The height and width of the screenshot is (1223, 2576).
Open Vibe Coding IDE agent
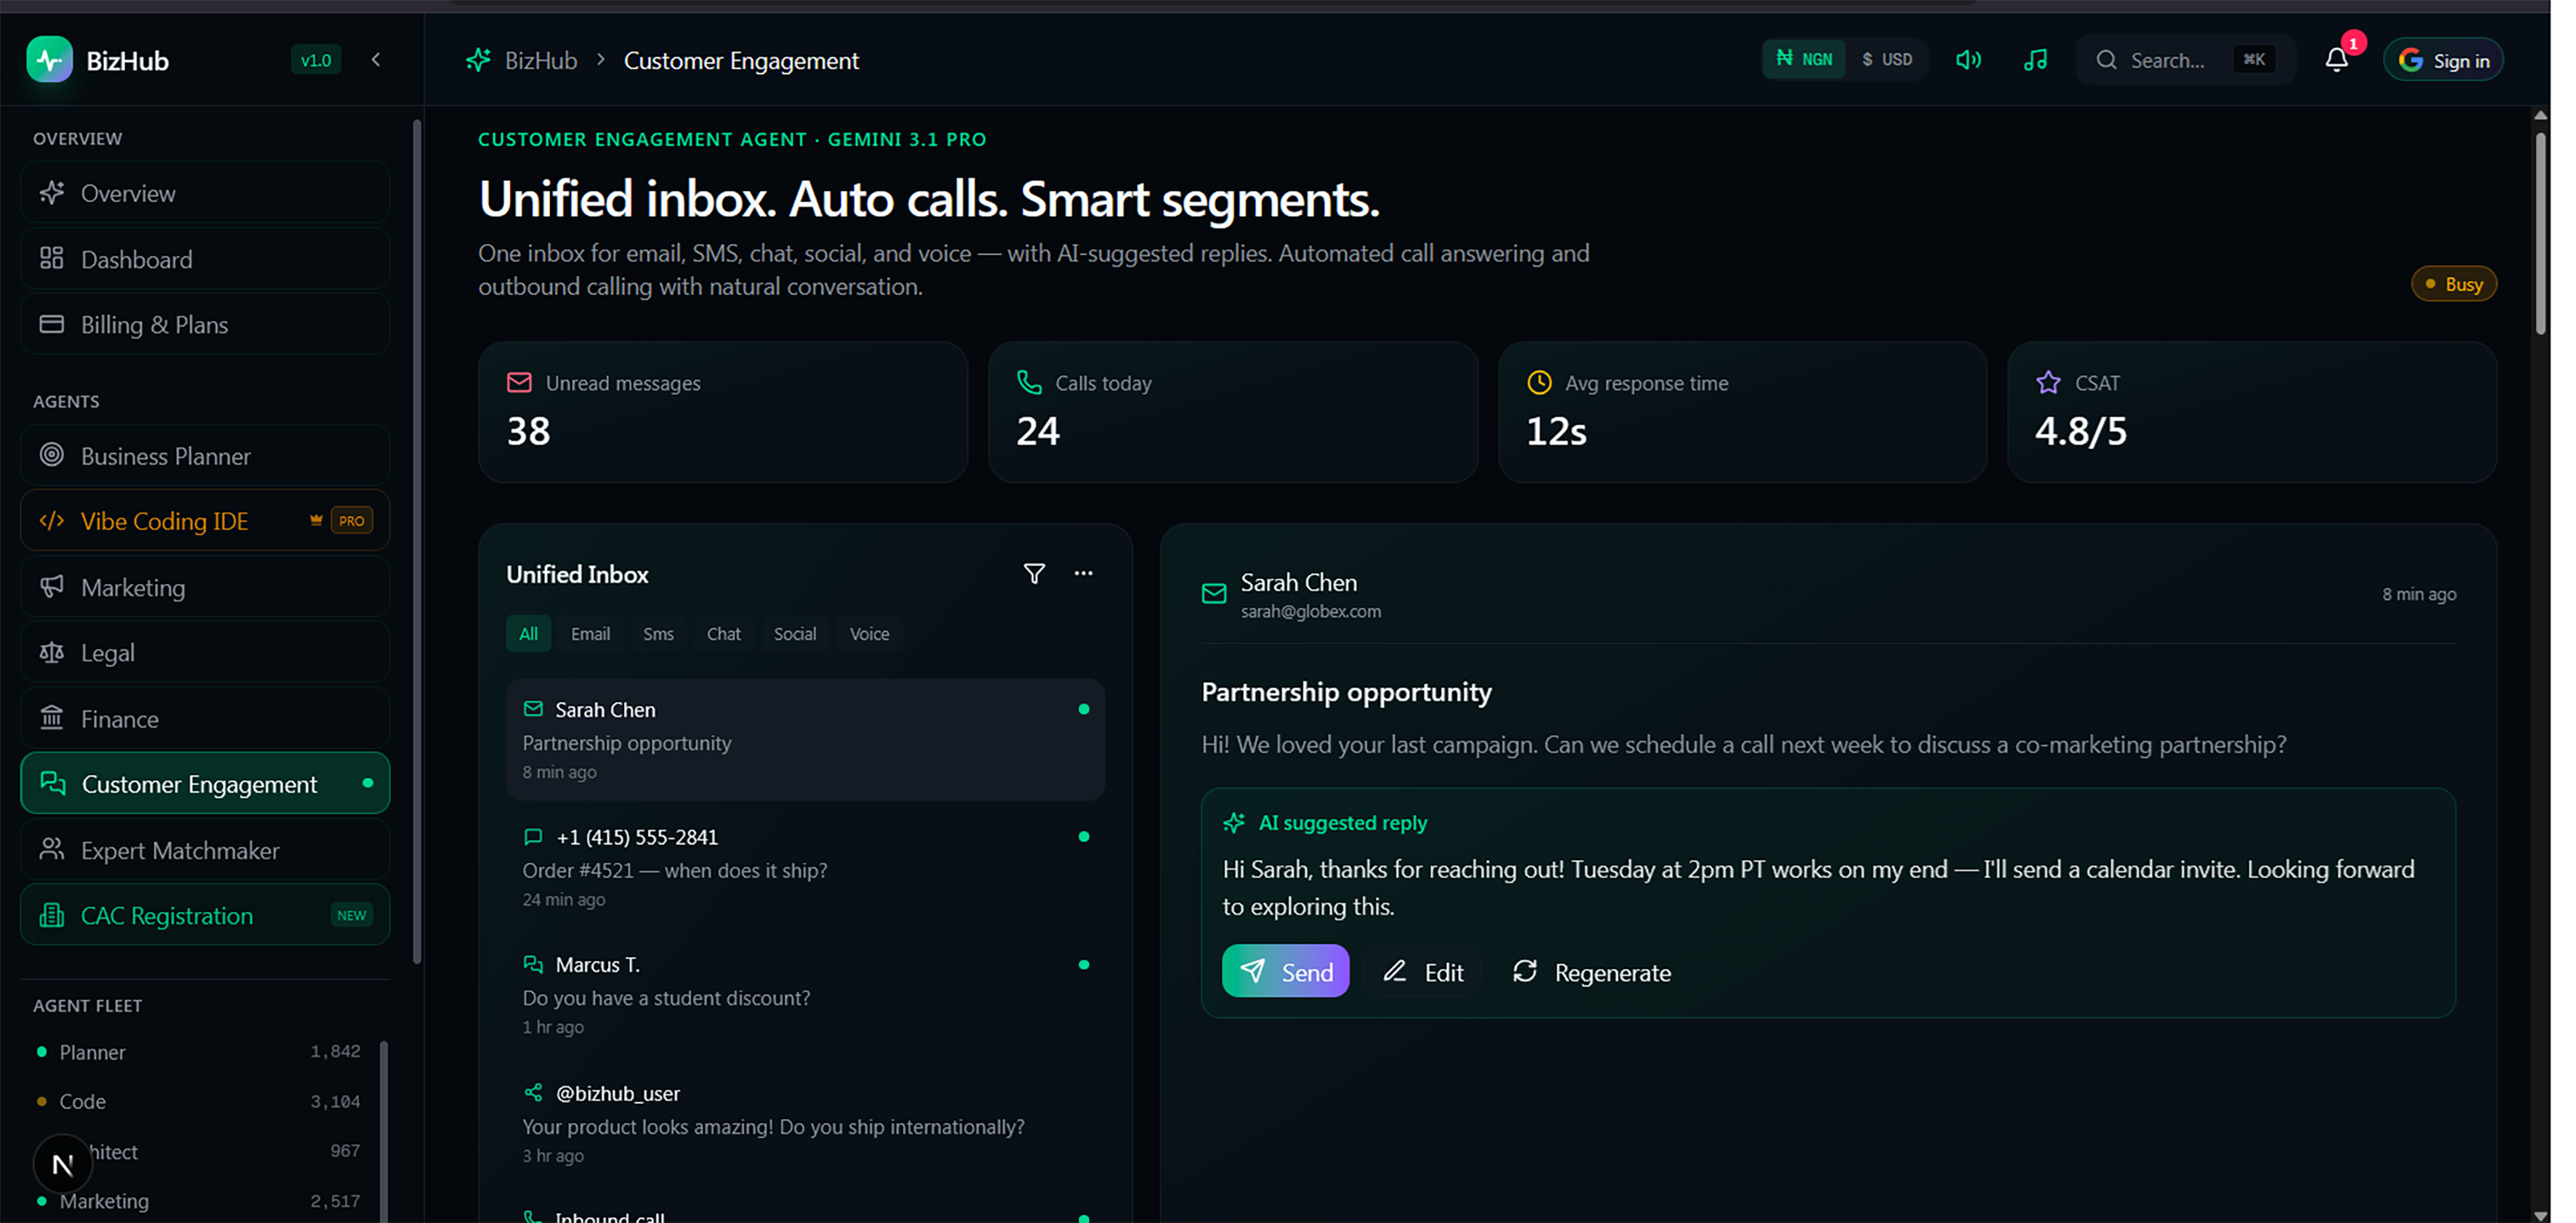pos(205,521)
